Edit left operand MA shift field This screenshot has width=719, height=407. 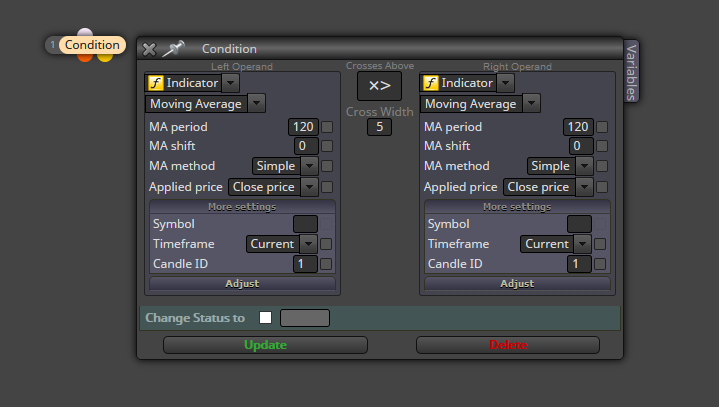click(x=306, y=146)
